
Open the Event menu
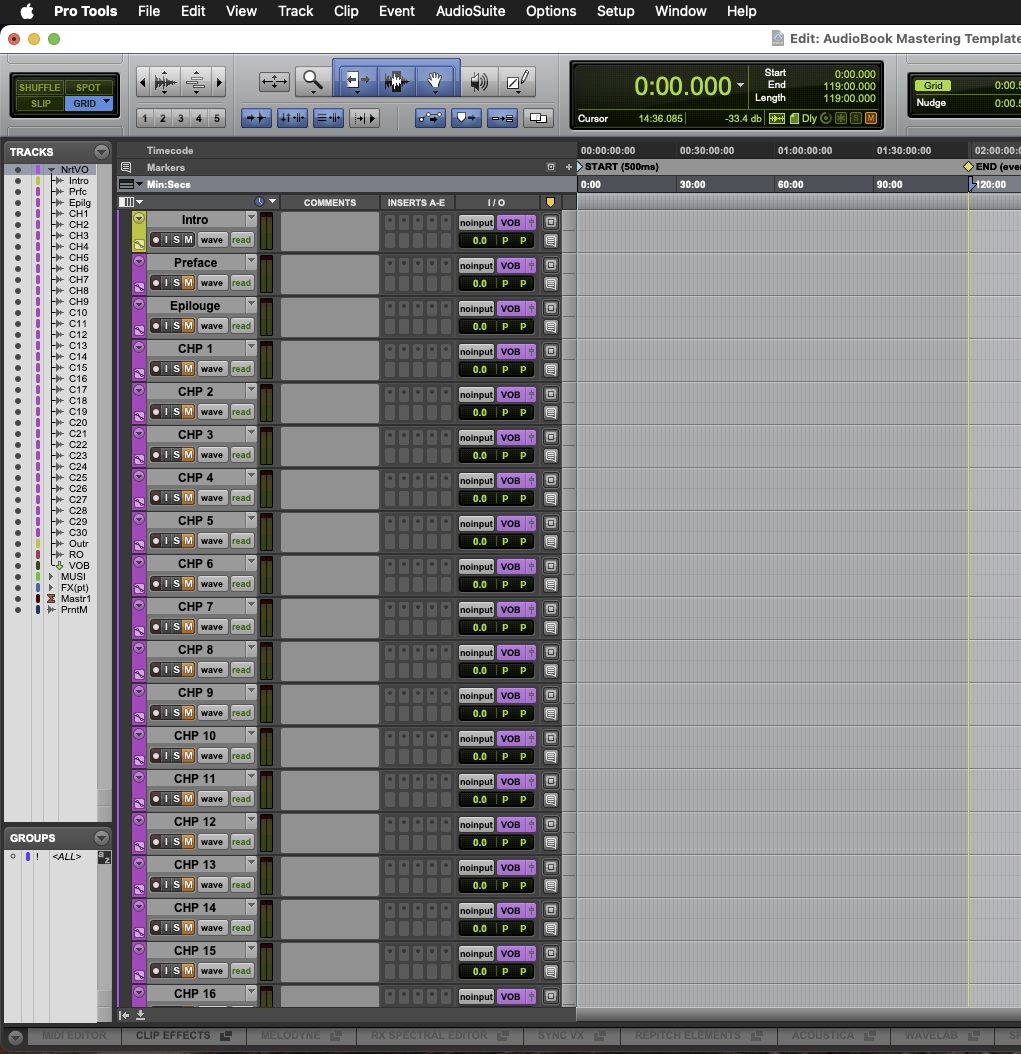point(397,11)
